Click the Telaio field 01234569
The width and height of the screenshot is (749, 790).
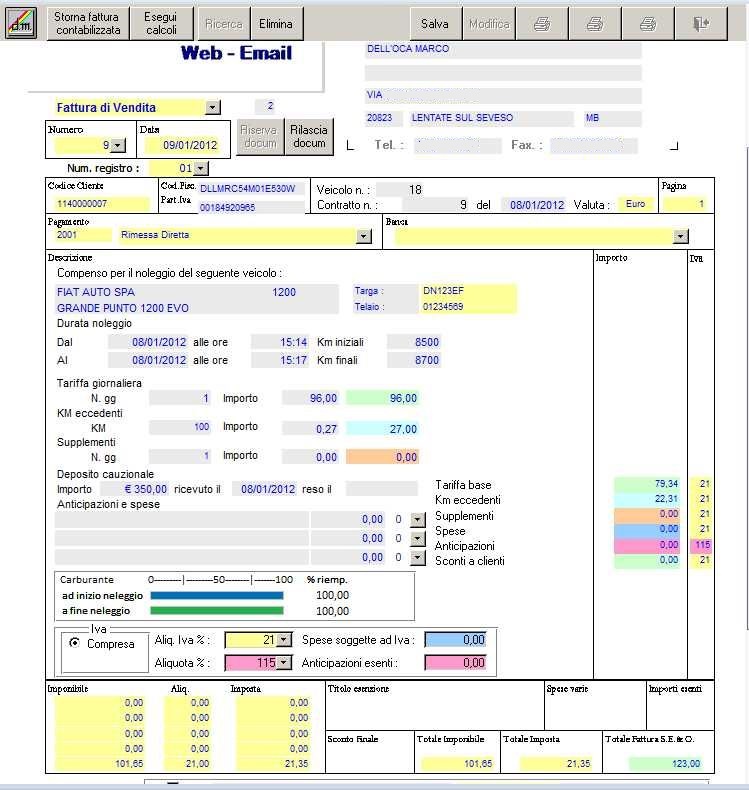click(x=468, y=306)
